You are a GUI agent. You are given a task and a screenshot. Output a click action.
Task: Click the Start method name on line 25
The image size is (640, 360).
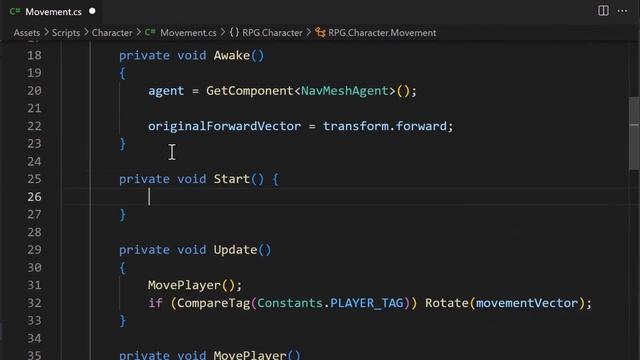(232, 179)
